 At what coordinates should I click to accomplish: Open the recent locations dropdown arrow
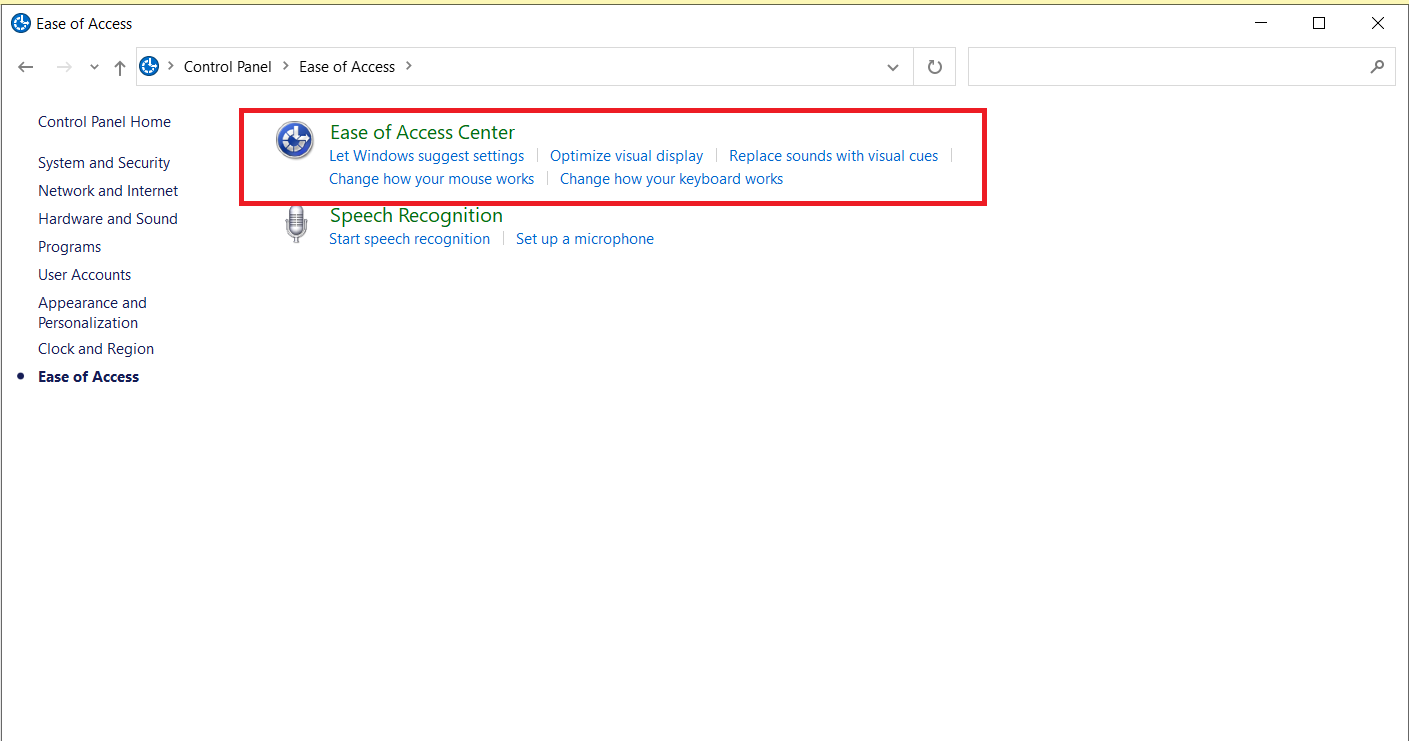94,67
